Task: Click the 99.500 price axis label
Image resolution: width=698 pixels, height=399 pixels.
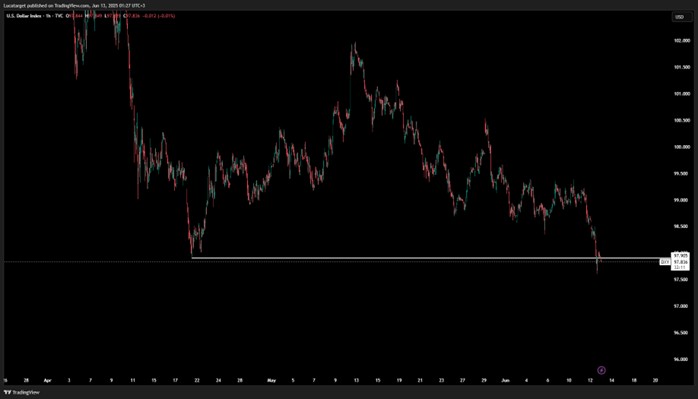Action: [x=680, y=173]
